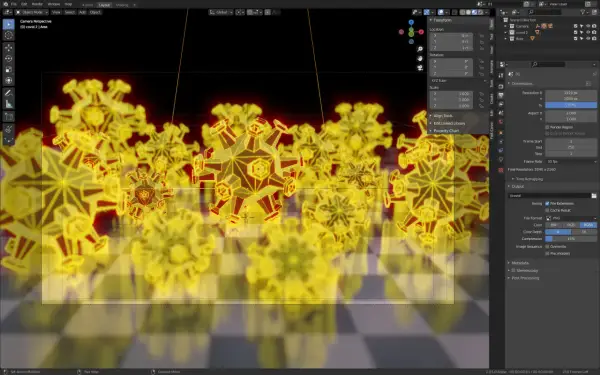This screenshot has width=600, height=375.
Task: Toggle camera view icon in viewport
Action: click(x=420, y=68)
